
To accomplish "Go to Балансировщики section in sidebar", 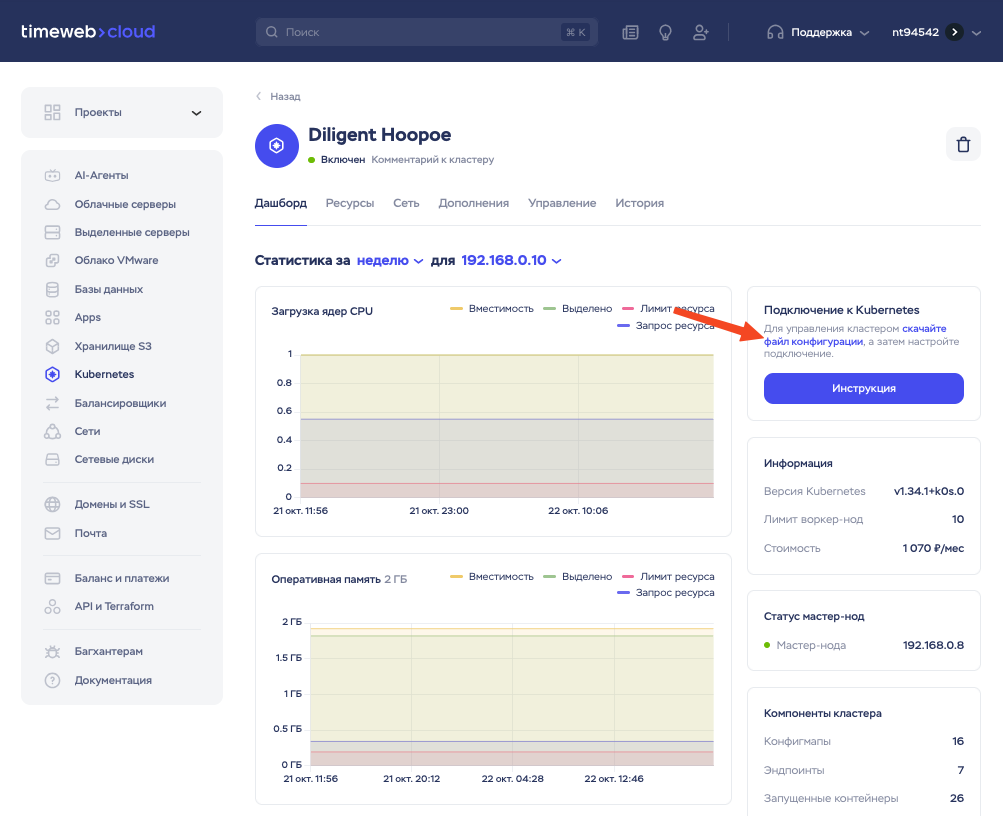I will (x=120, y=403).
